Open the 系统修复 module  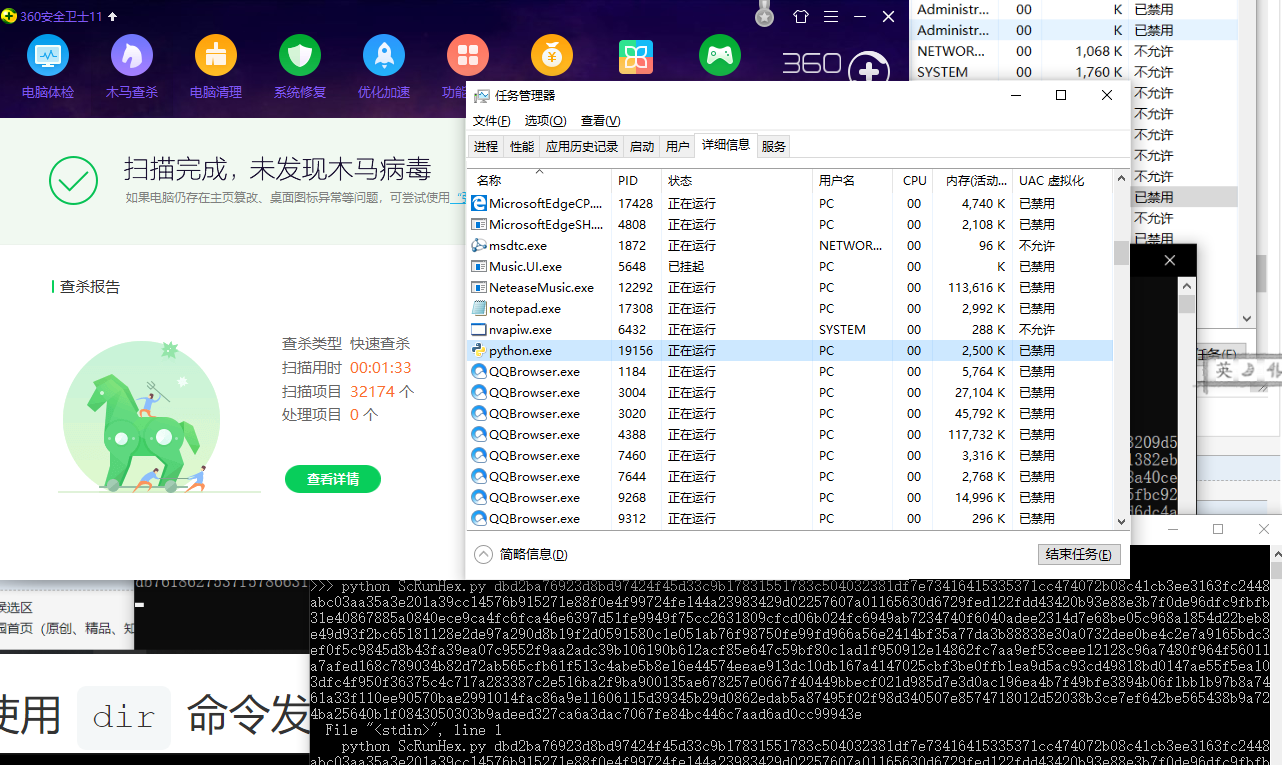coord(300,67)
